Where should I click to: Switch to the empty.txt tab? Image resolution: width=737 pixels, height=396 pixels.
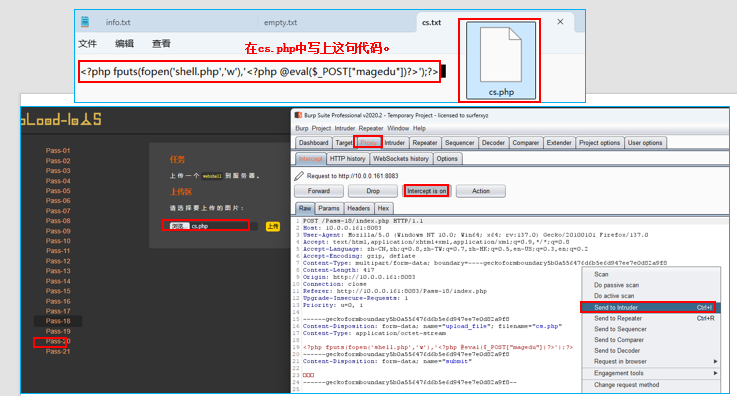tap(281, 23)
